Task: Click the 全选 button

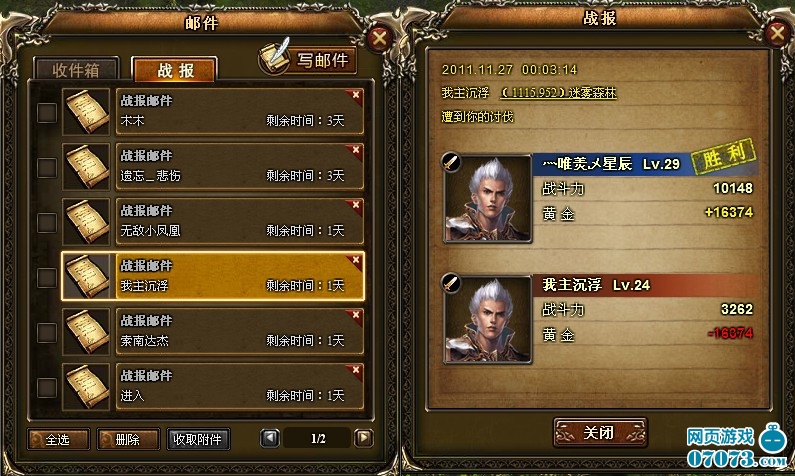Action: 58,439
